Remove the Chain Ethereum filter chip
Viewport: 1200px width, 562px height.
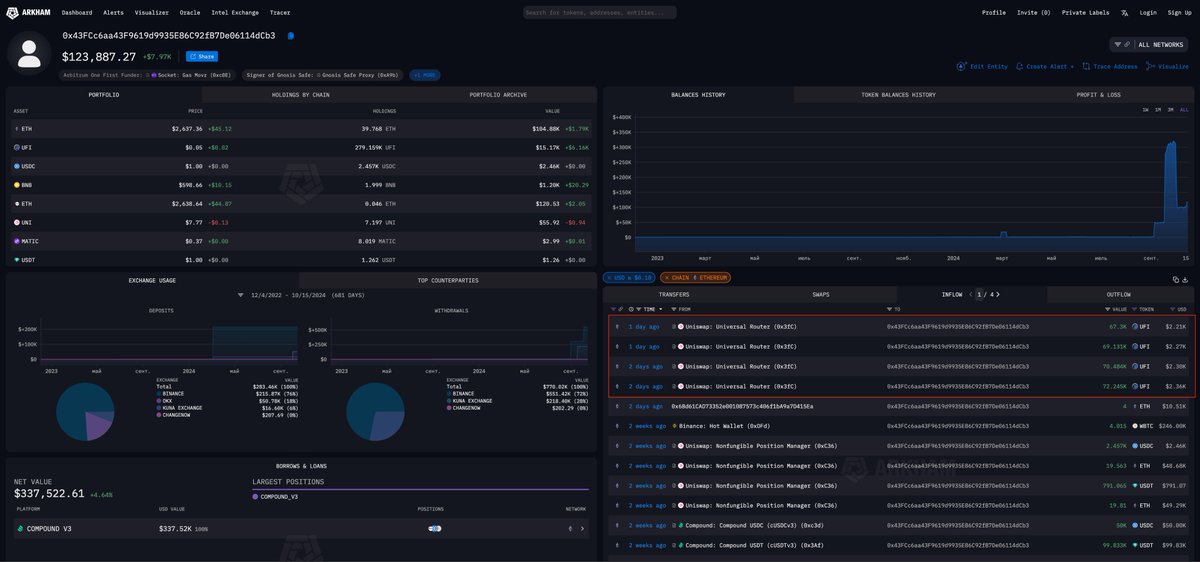(667, 277)
